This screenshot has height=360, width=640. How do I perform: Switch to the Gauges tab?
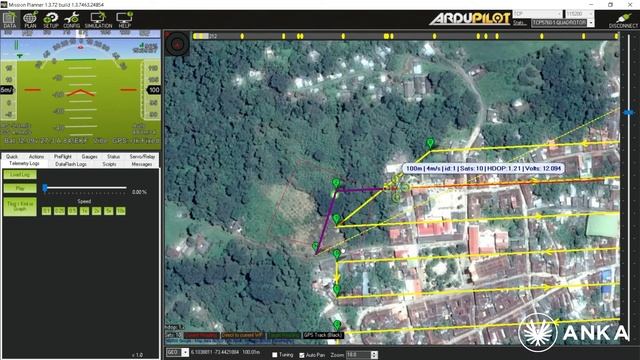pyautogui.click(x=89, y=157)
